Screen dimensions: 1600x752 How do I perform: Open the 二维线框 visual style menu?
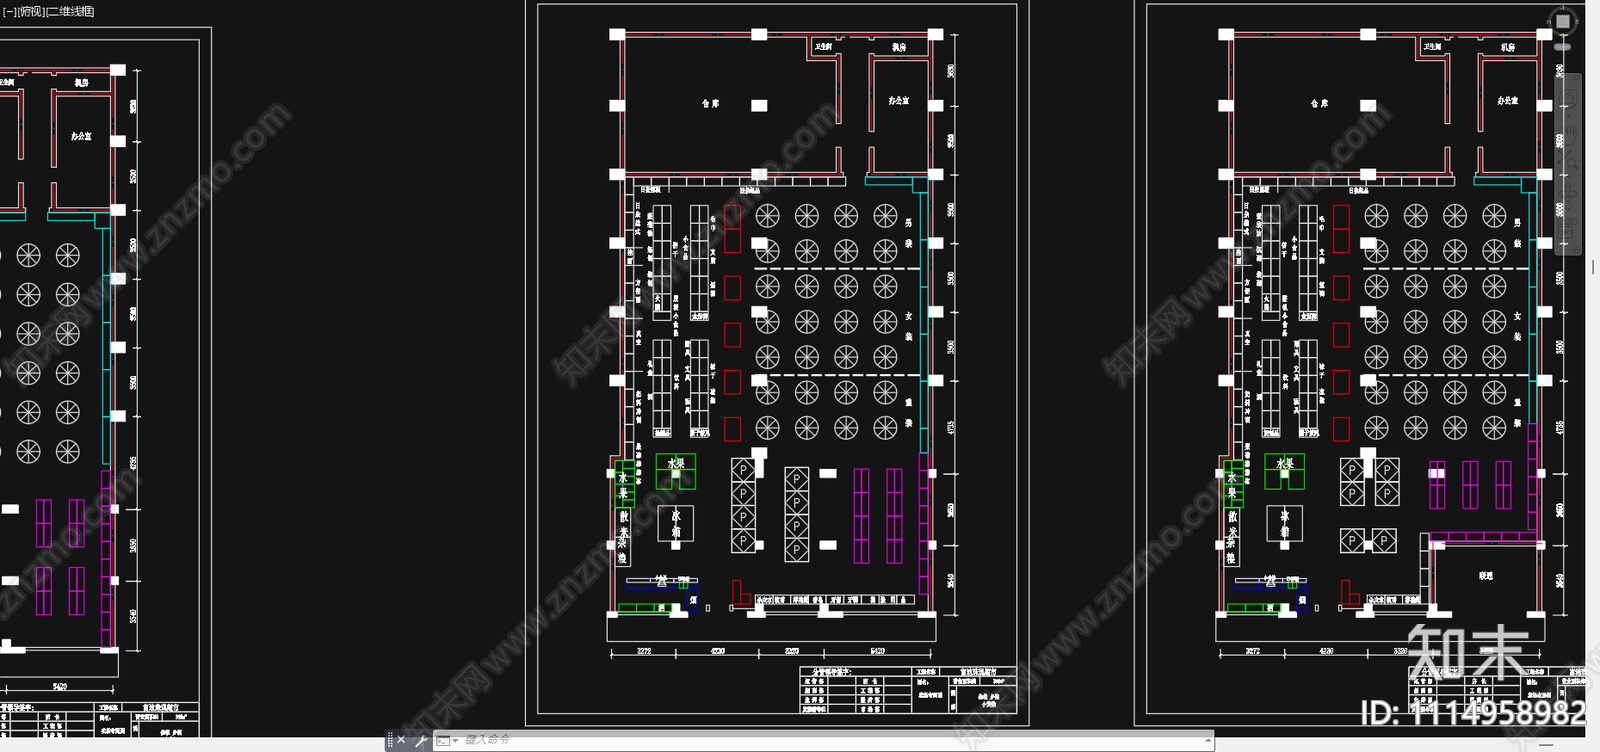[x=70, y=11]
